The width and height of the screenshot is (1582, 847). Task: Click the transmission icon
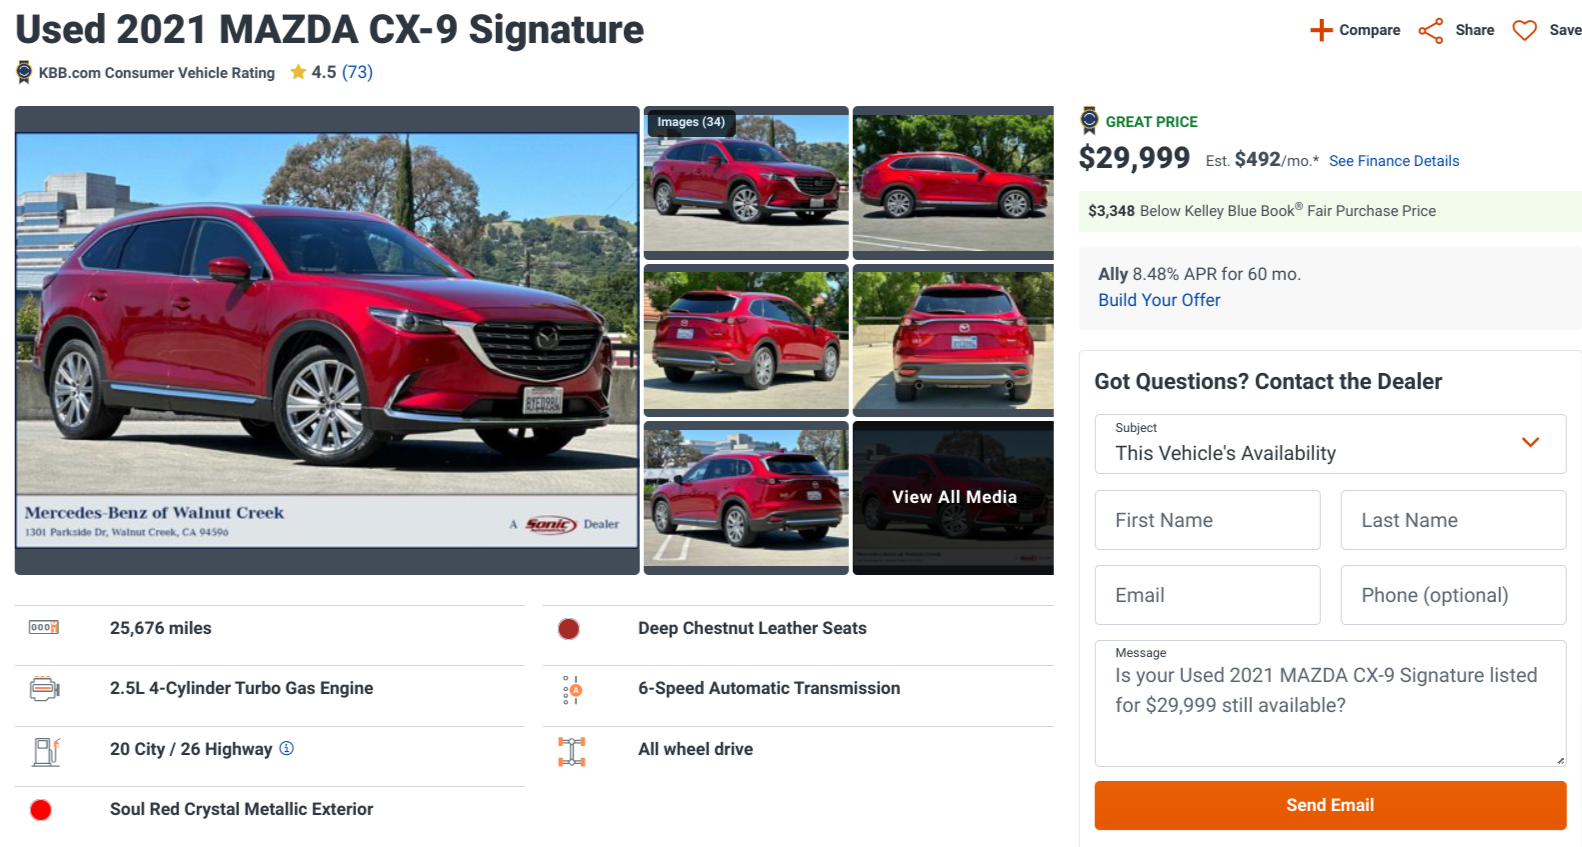pyautogui.click(x=571, y=690)
